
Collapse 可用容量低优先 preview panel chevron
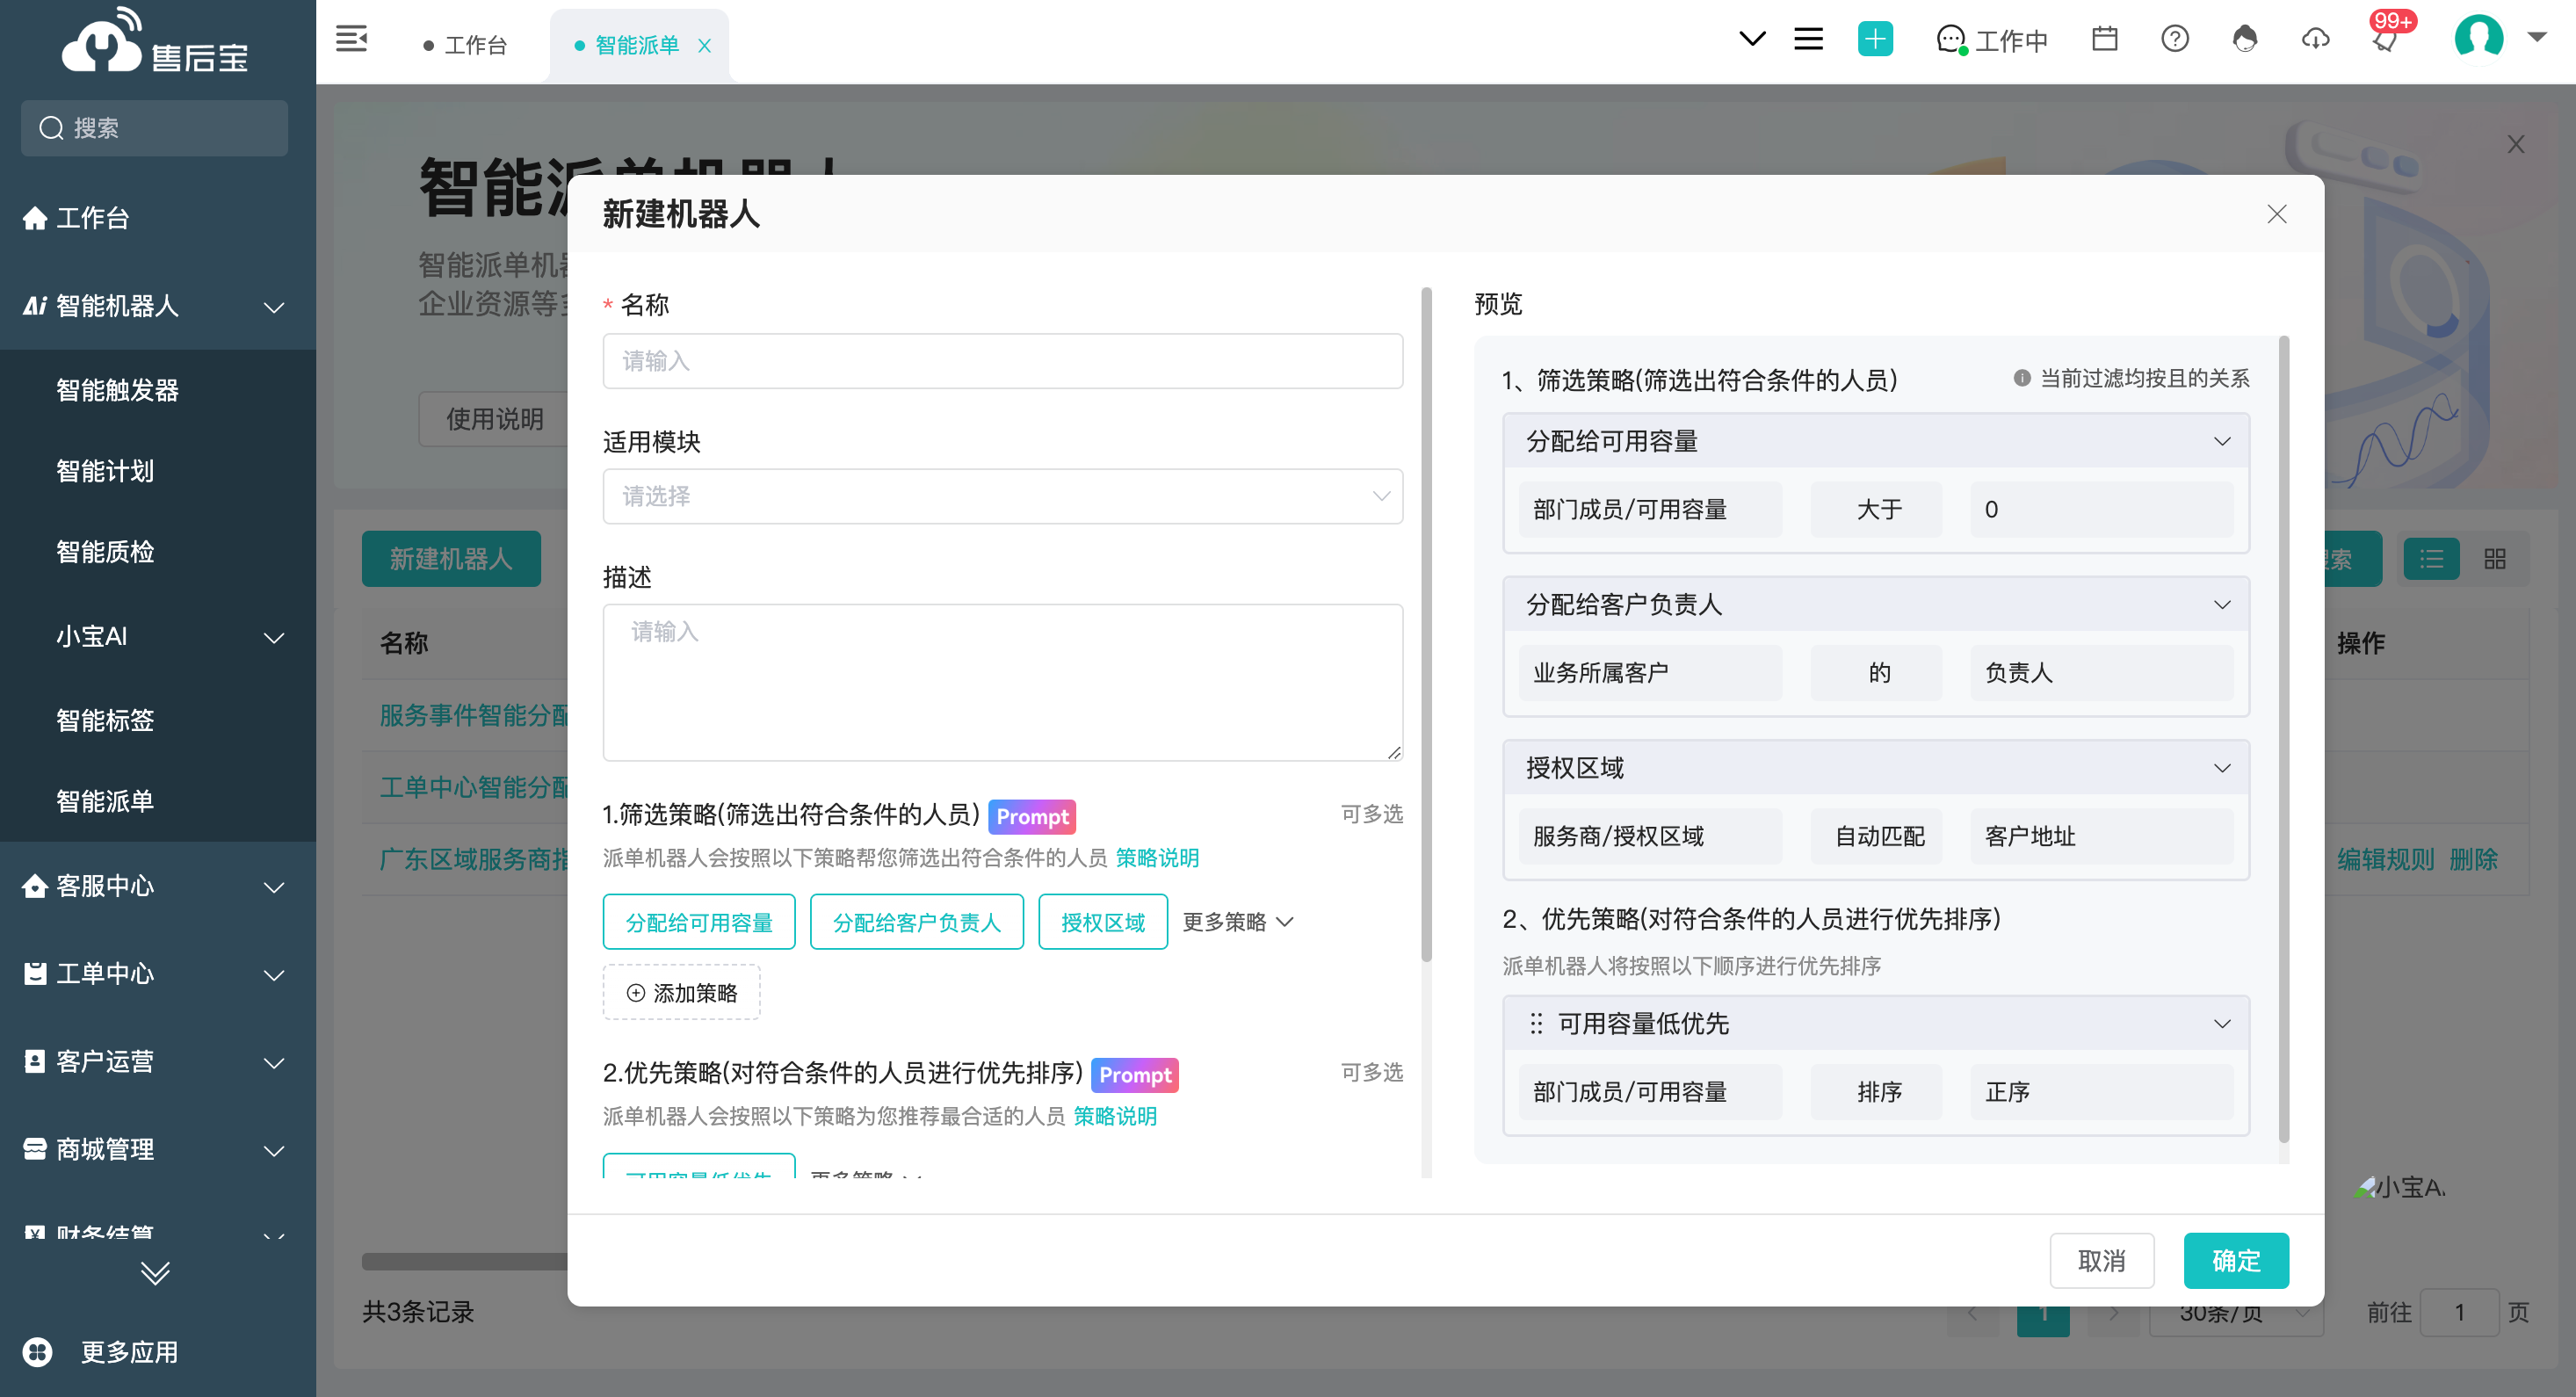(x=2222, y=1024)
